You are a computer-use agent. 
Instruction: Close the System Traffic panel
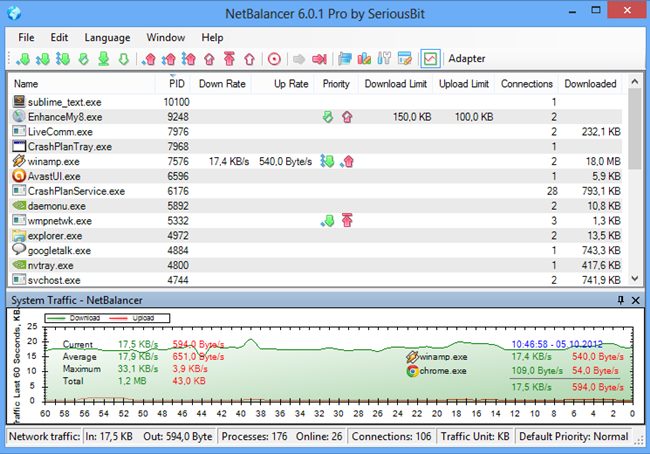click(x=637, y=300)
